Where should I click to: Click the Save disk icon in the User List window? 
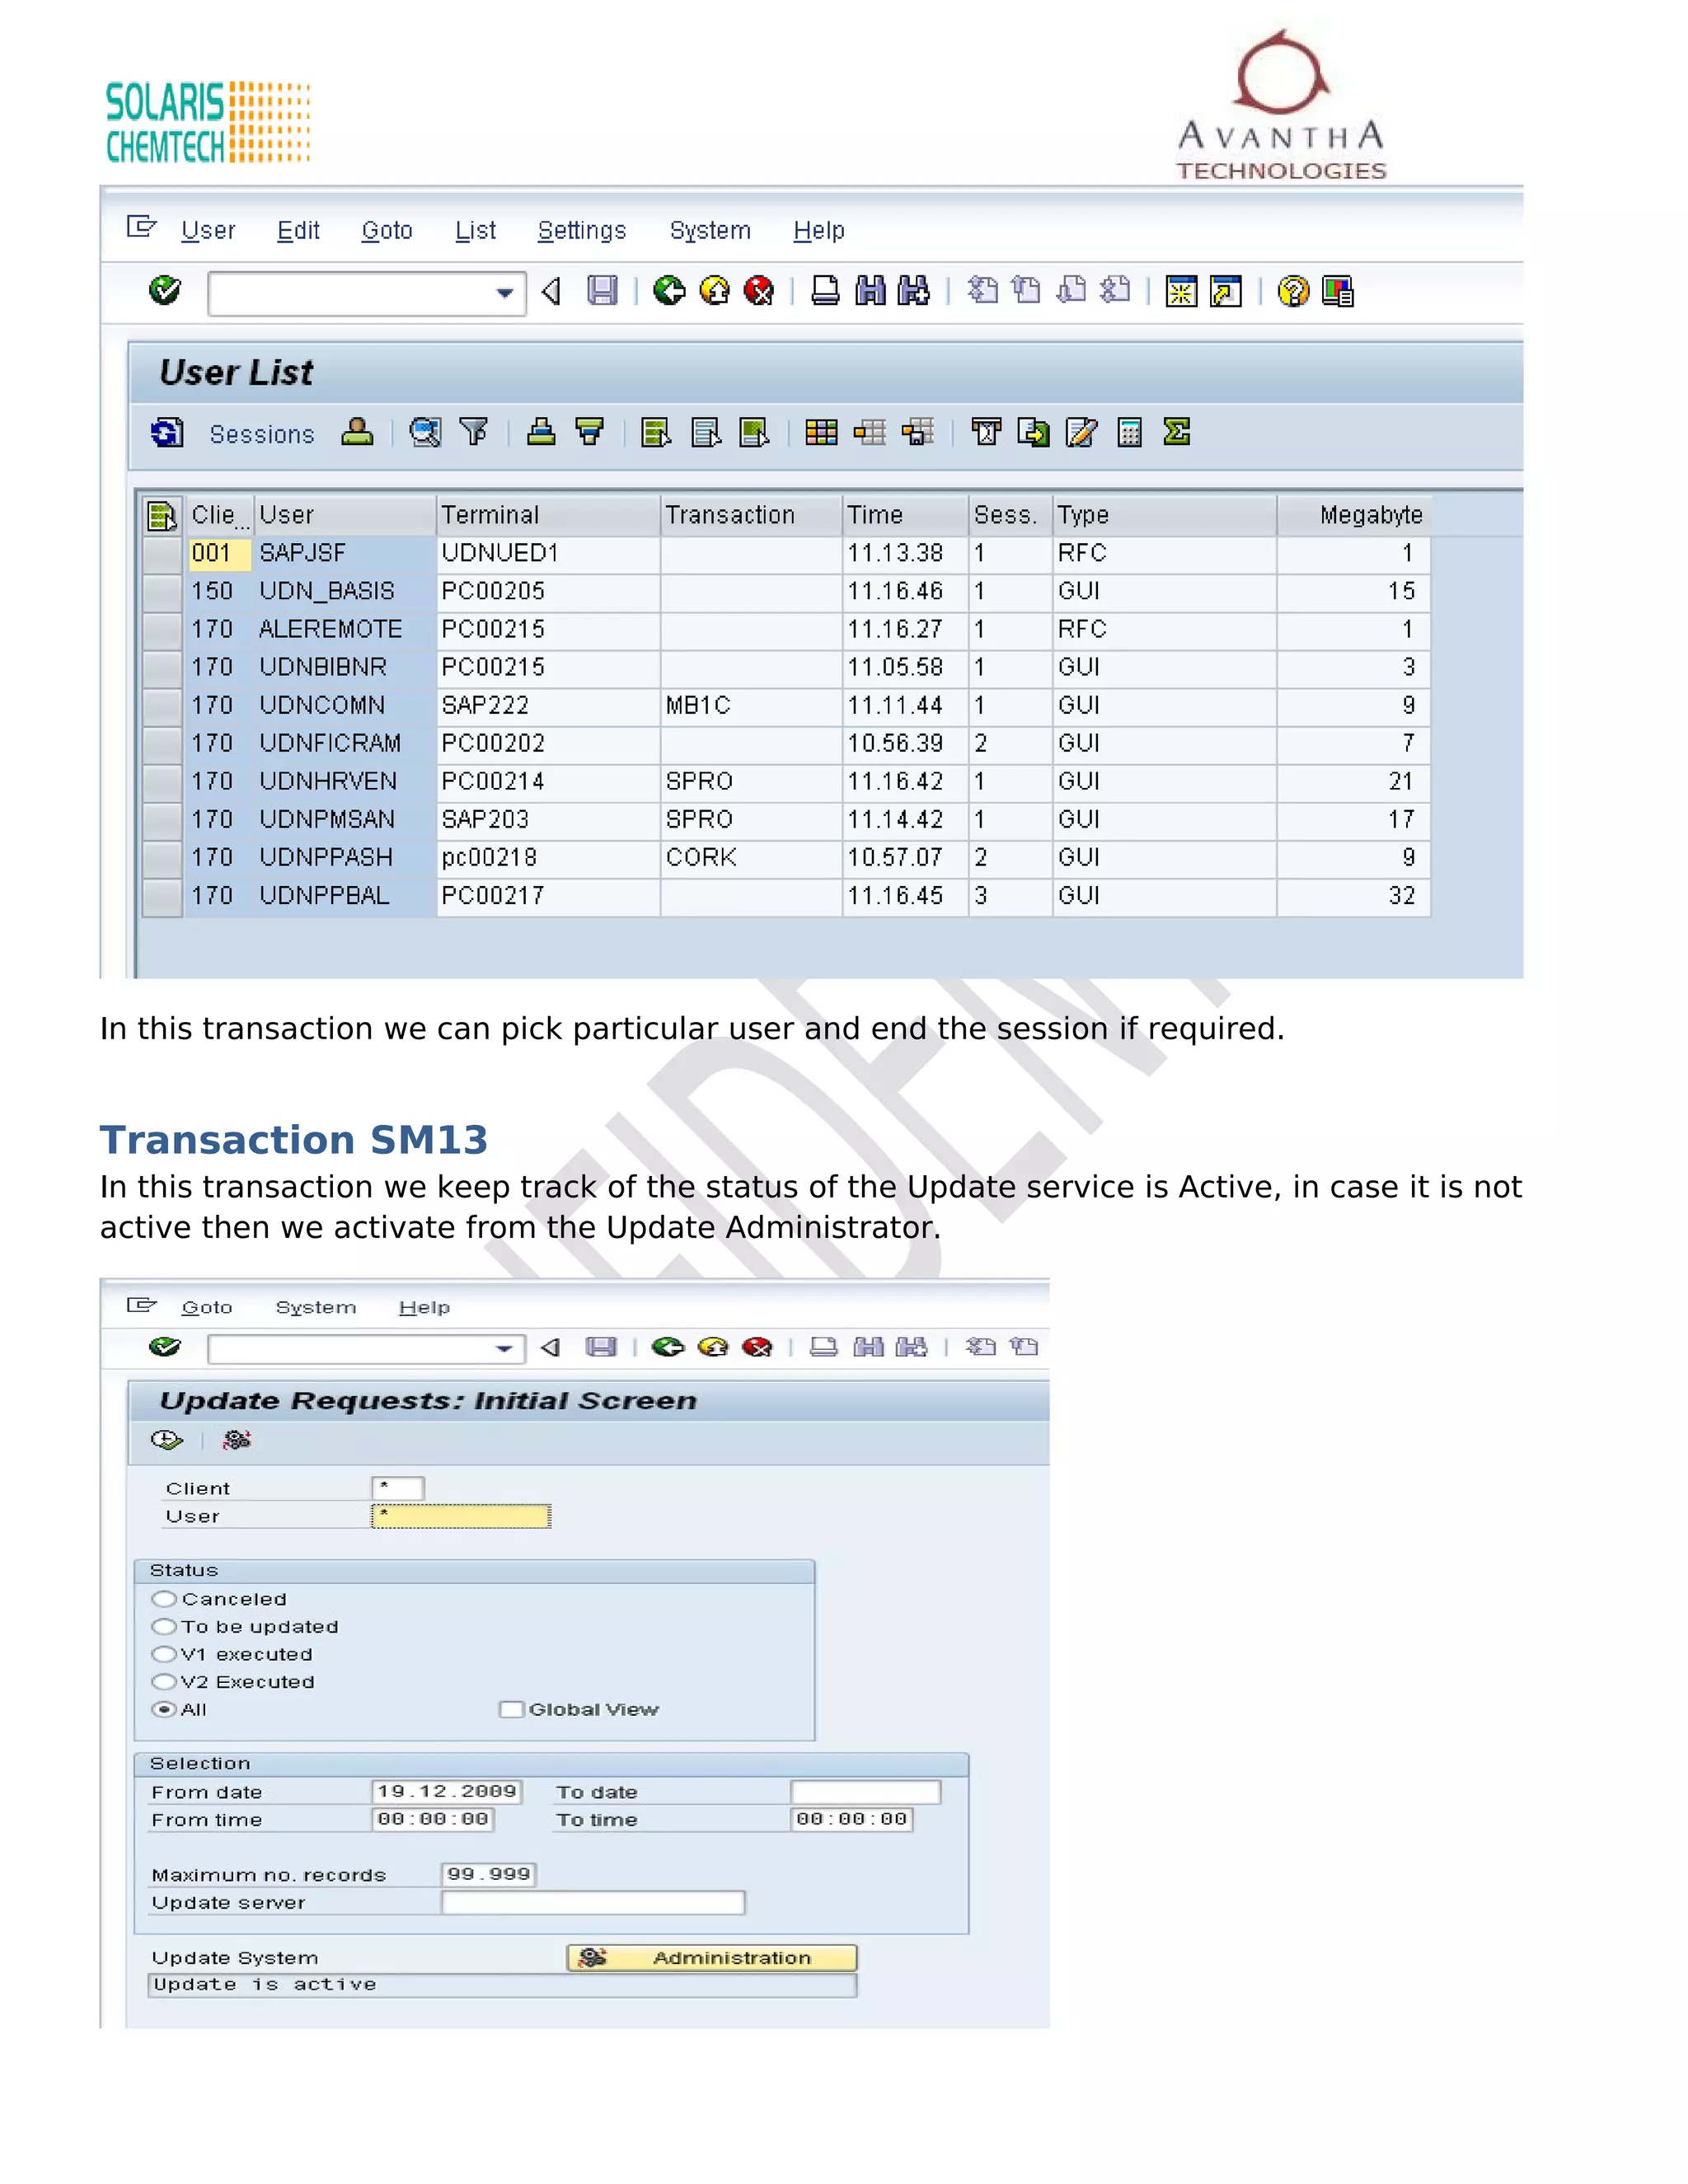602,291
